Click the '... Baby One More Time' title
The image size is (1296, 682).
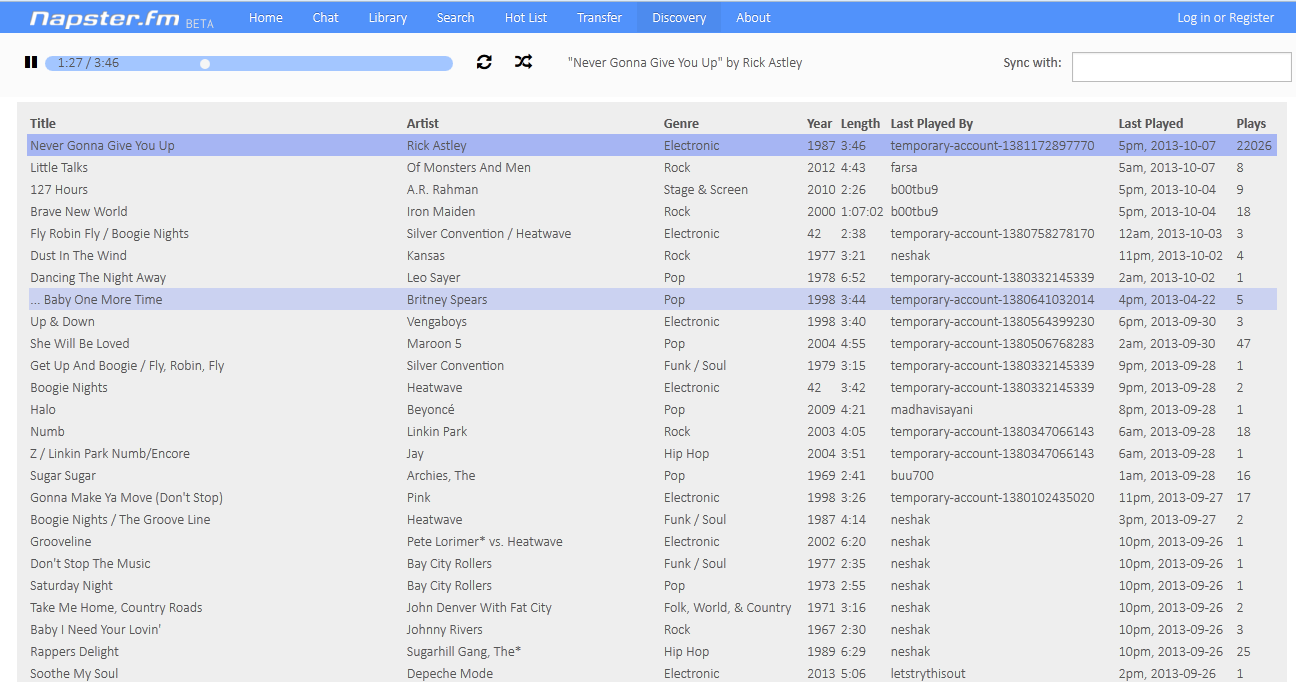96,300
